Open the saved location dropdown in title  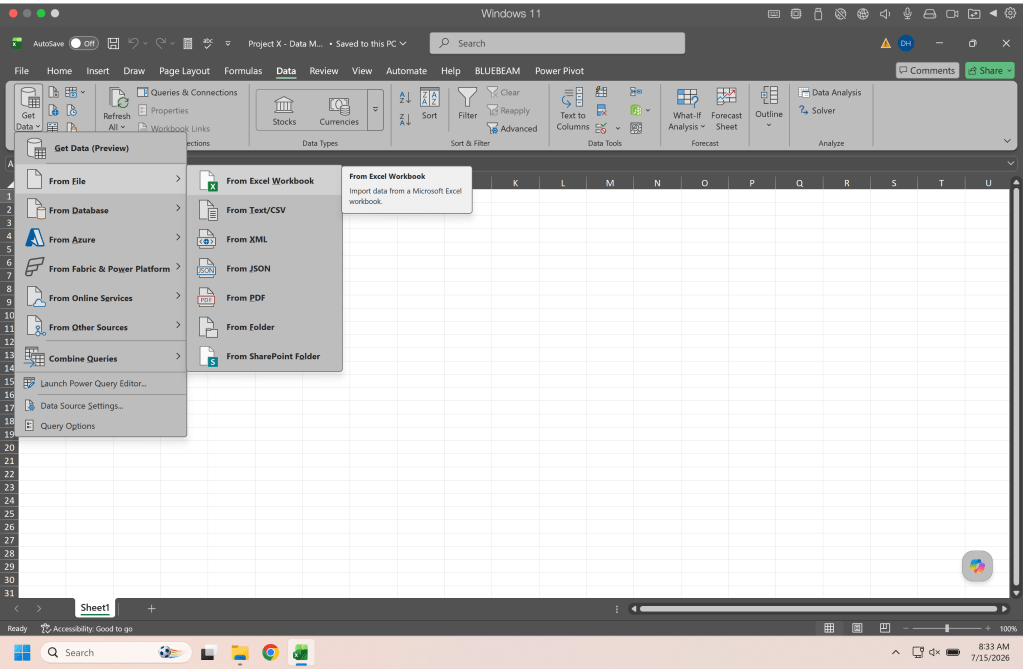click(x=403, y=44)
